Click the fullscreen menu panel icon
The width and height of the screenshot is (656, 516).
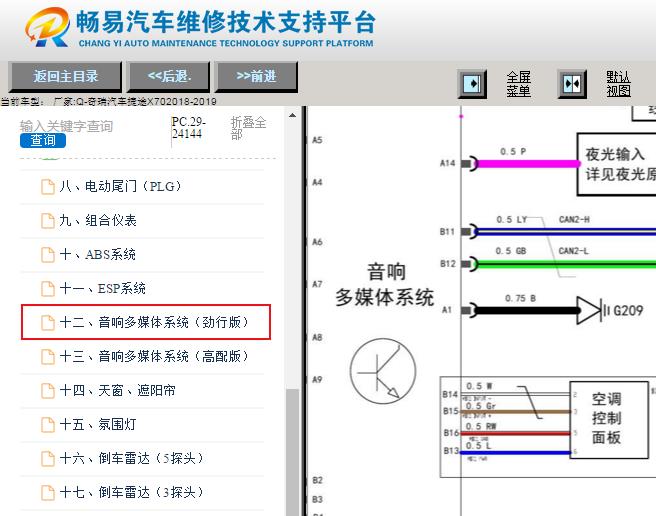pyautogui.click(x=472, y=84)
